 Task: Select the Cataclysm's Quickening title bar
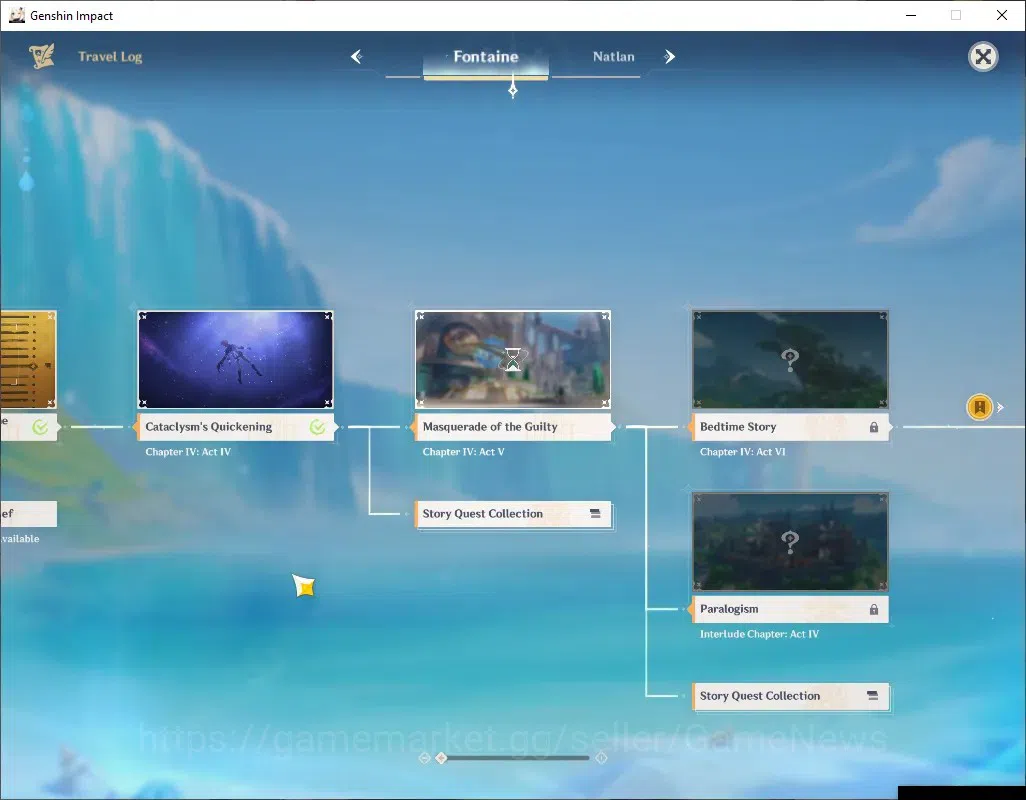(236, 427)
